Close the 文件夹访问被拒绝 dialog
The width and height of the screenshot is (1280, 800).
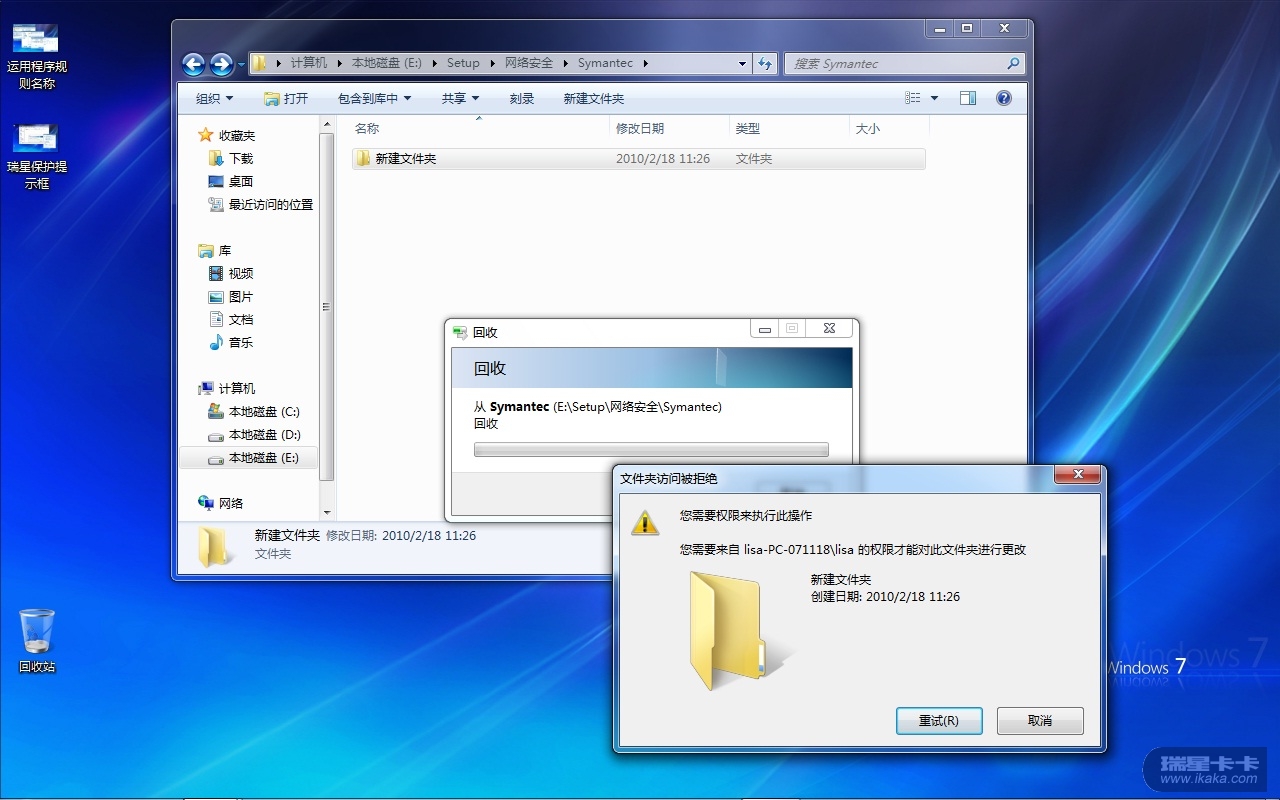coord(1078,474)
